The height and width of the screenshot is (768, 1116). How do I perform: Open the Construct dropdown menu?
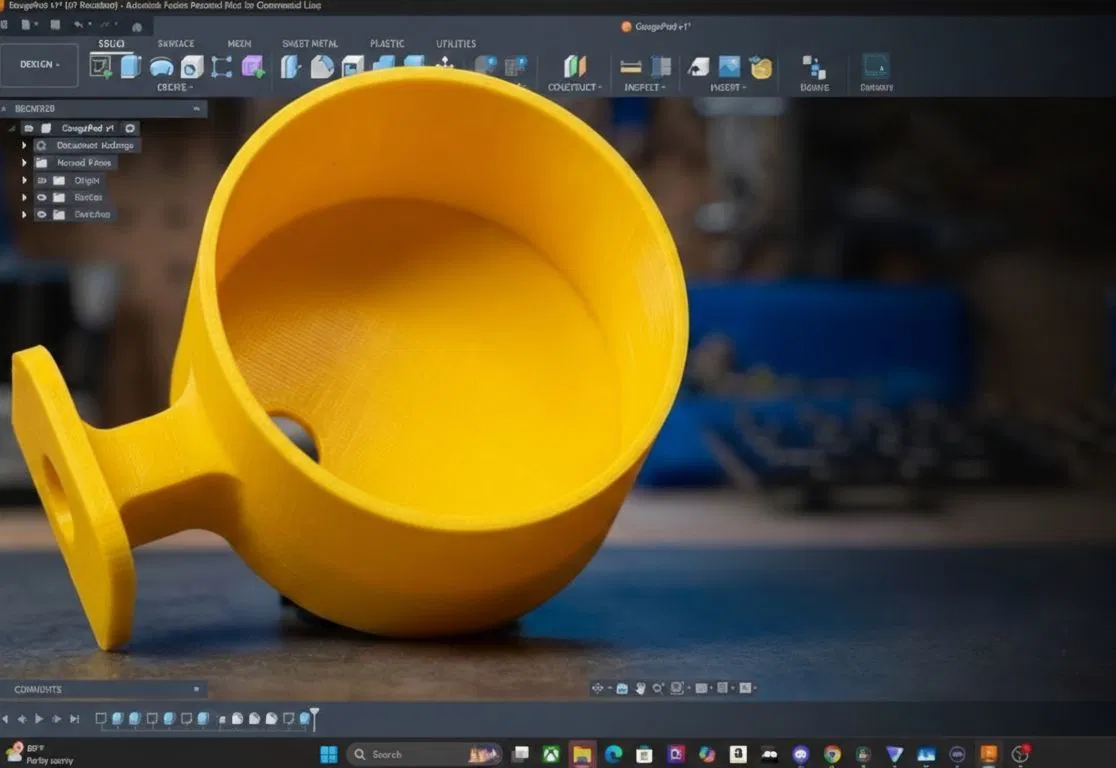(x=574, y=87)
